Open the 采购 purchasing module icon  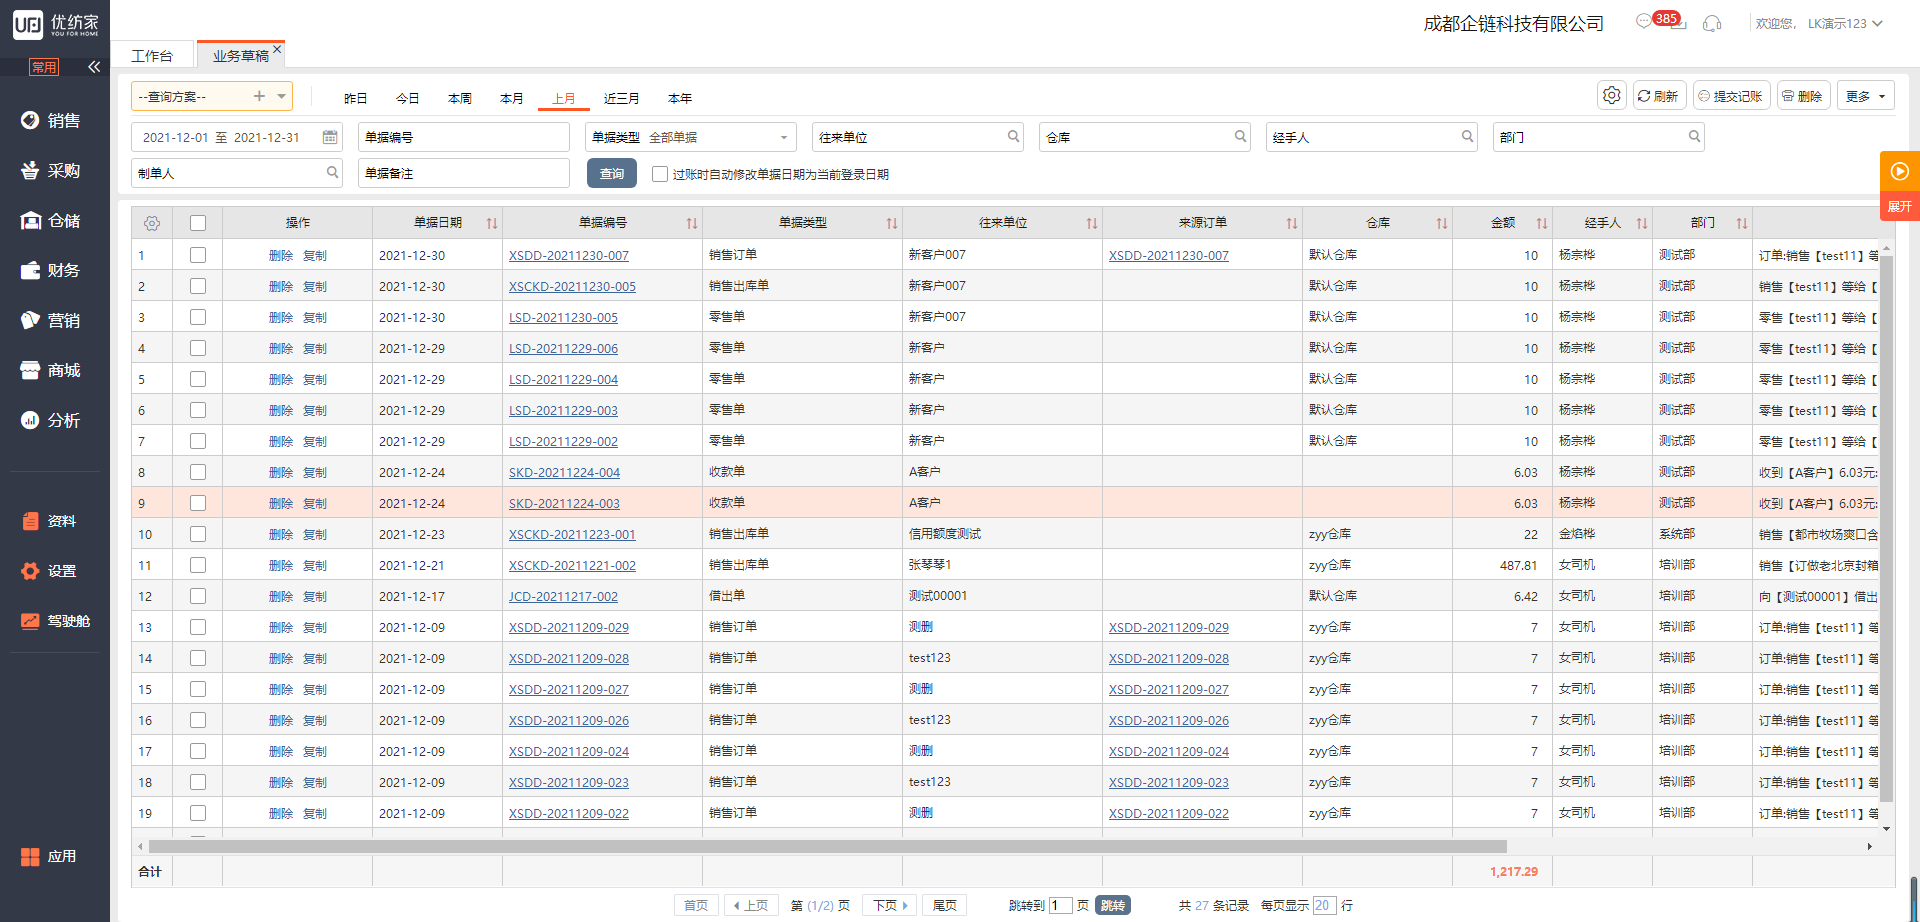click(x=31, y=170)
